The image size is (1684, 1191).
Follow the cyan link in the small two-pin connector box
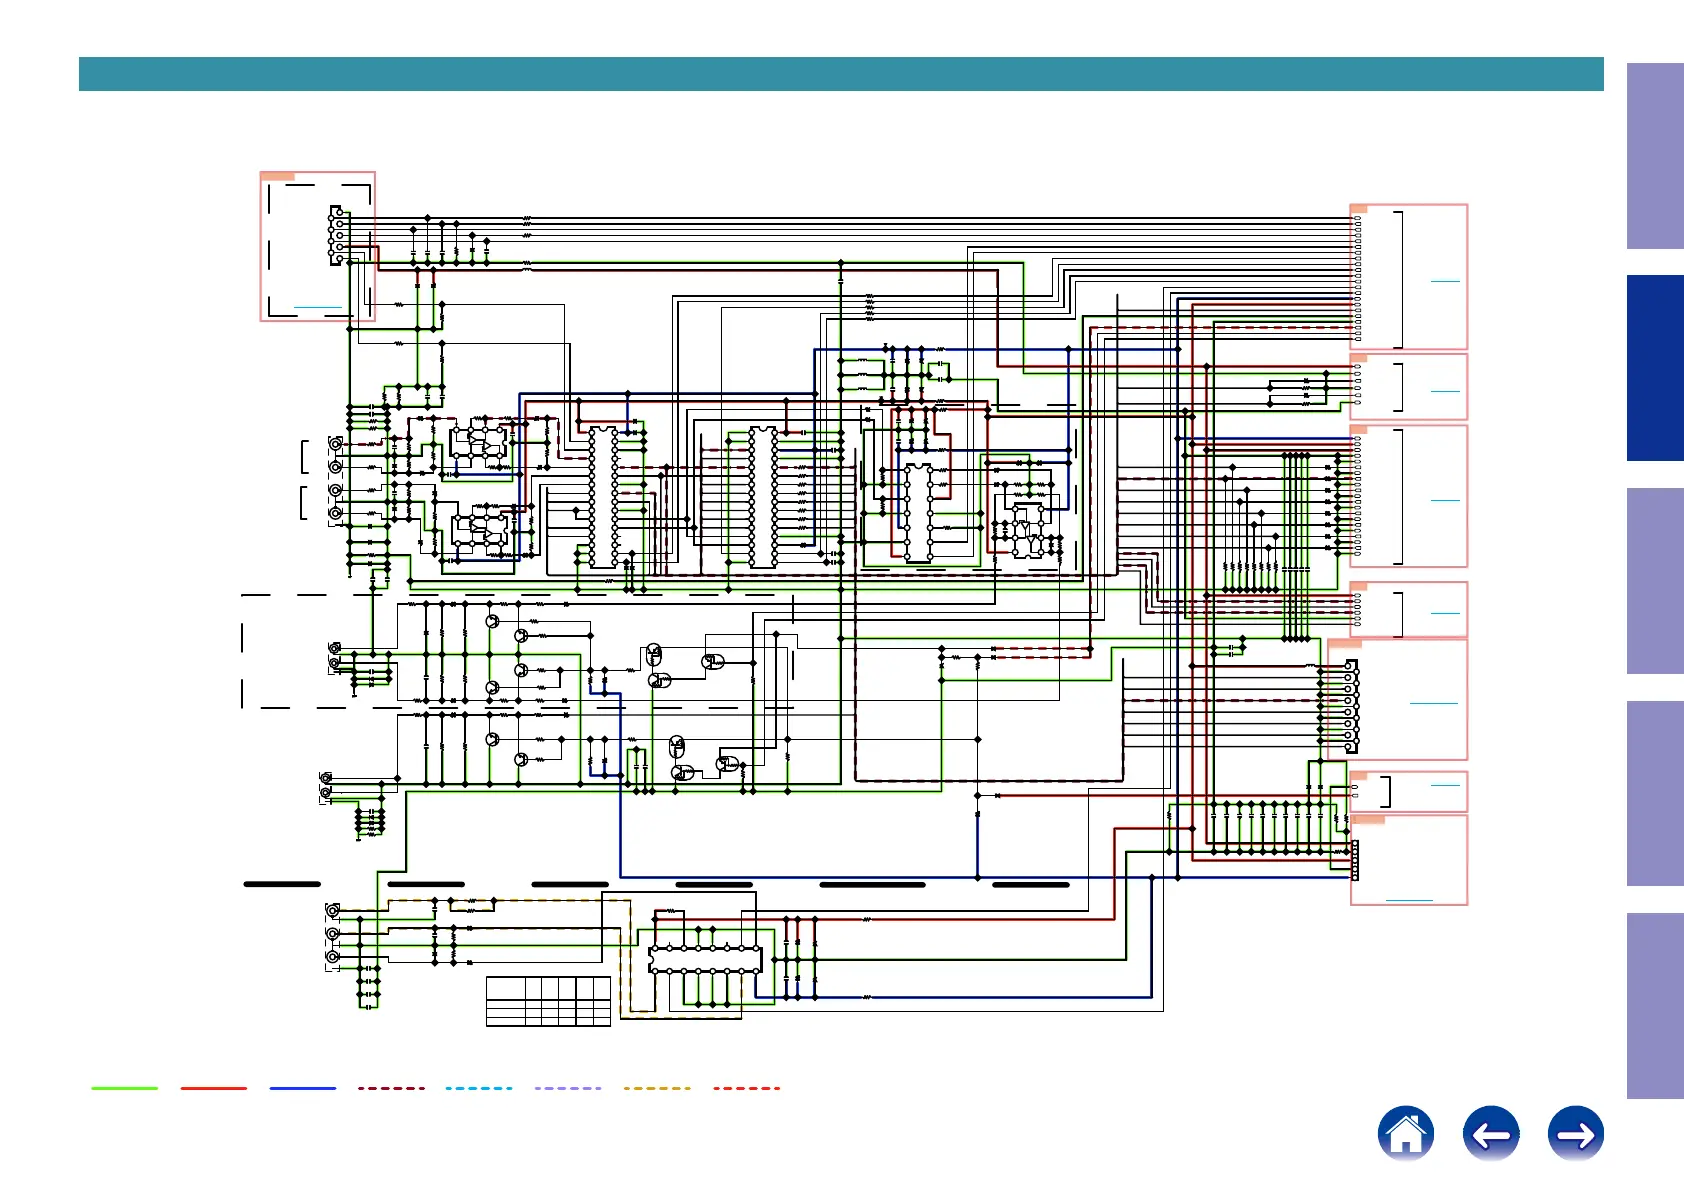coord(1445,785)
